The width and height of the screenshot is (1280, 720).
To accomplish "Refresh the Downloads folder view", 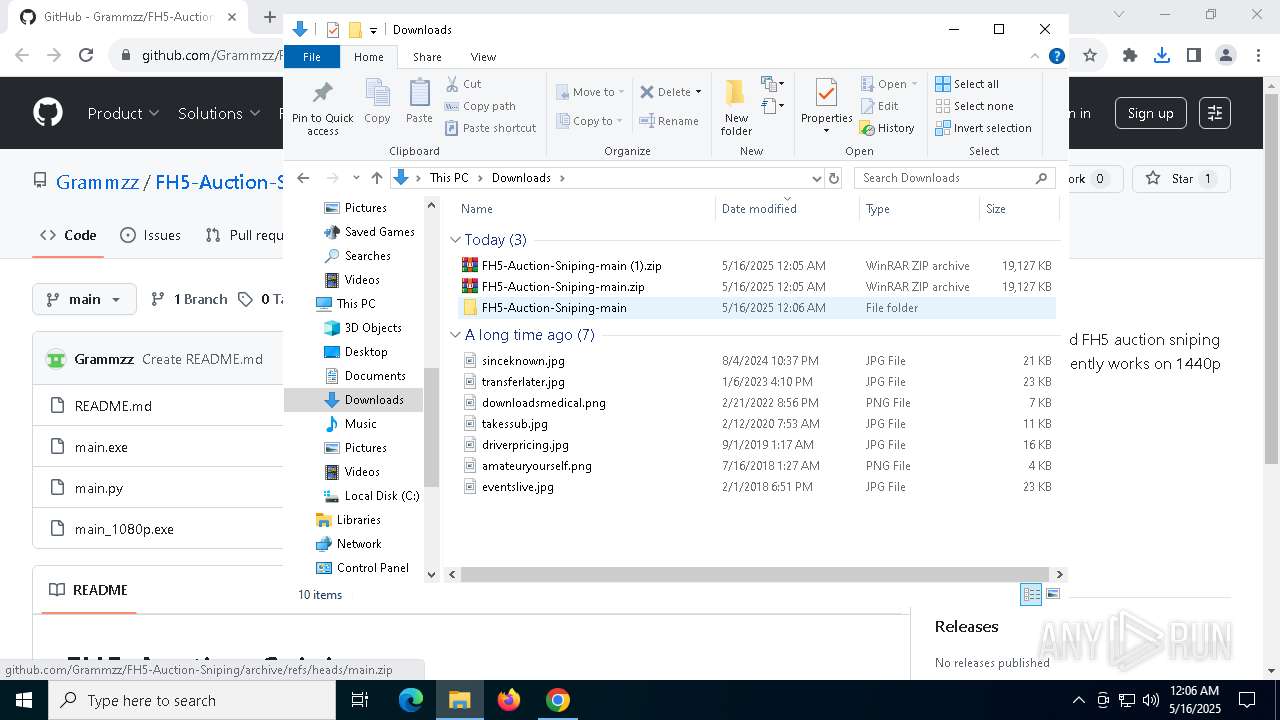I will pyautogui.click(x=834, y=178).
